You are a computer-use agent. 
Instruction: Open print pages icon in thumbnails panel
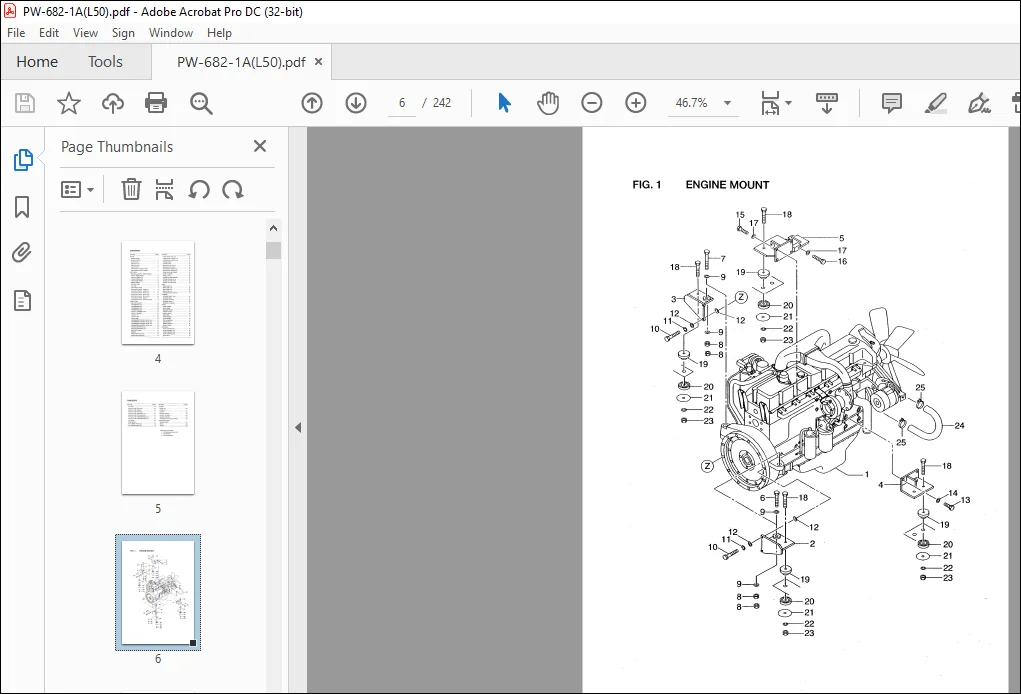[165, 189]
